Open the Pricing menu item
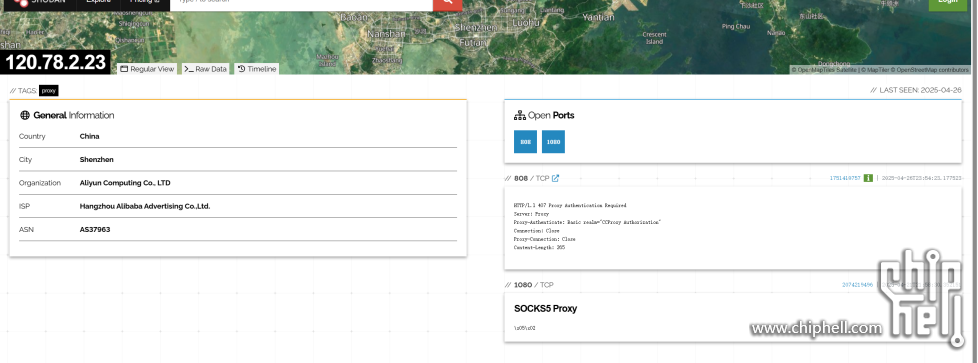This screenshot has width=978, height=363. tap(144, 2)
